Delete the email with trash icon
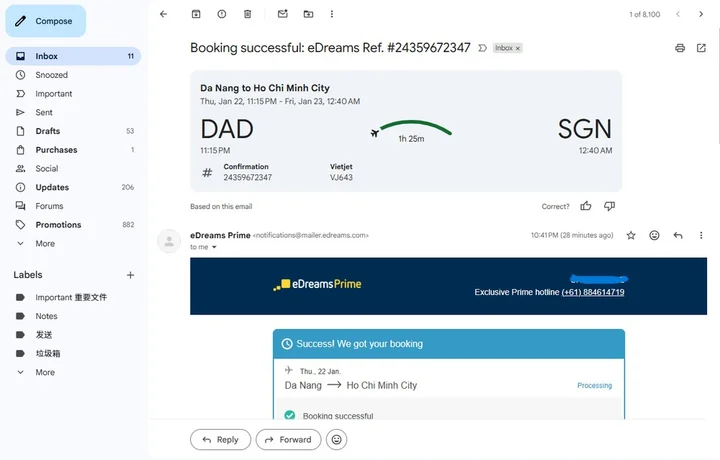Viewport: 720px width, 460px height. tap(247, 14)
